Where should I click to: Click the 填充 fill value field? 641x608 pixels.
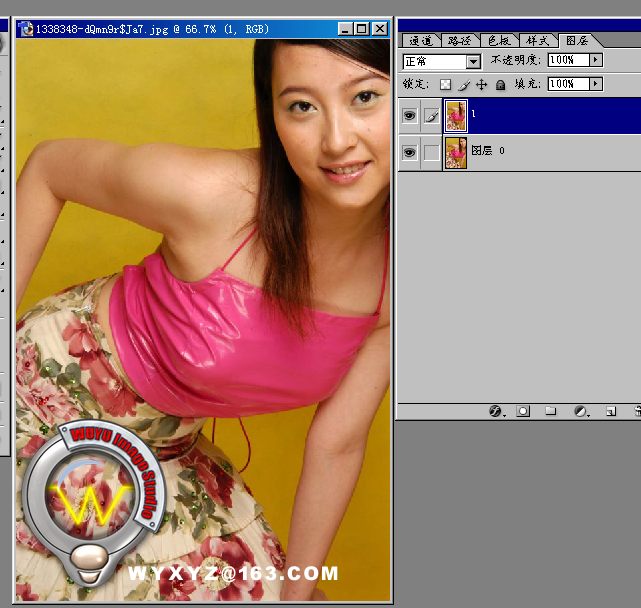pyautogui.click(x=568, y=84)
